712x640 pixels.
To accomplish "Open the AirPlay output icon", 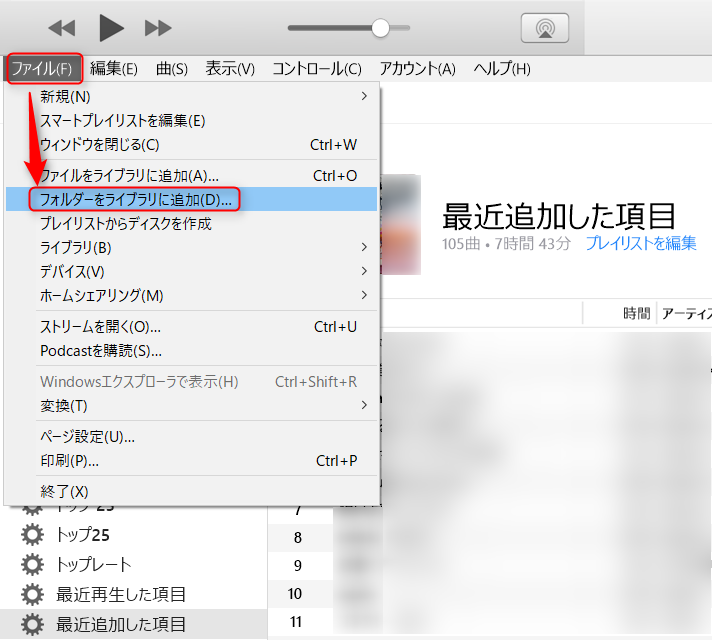I will 545,28.
